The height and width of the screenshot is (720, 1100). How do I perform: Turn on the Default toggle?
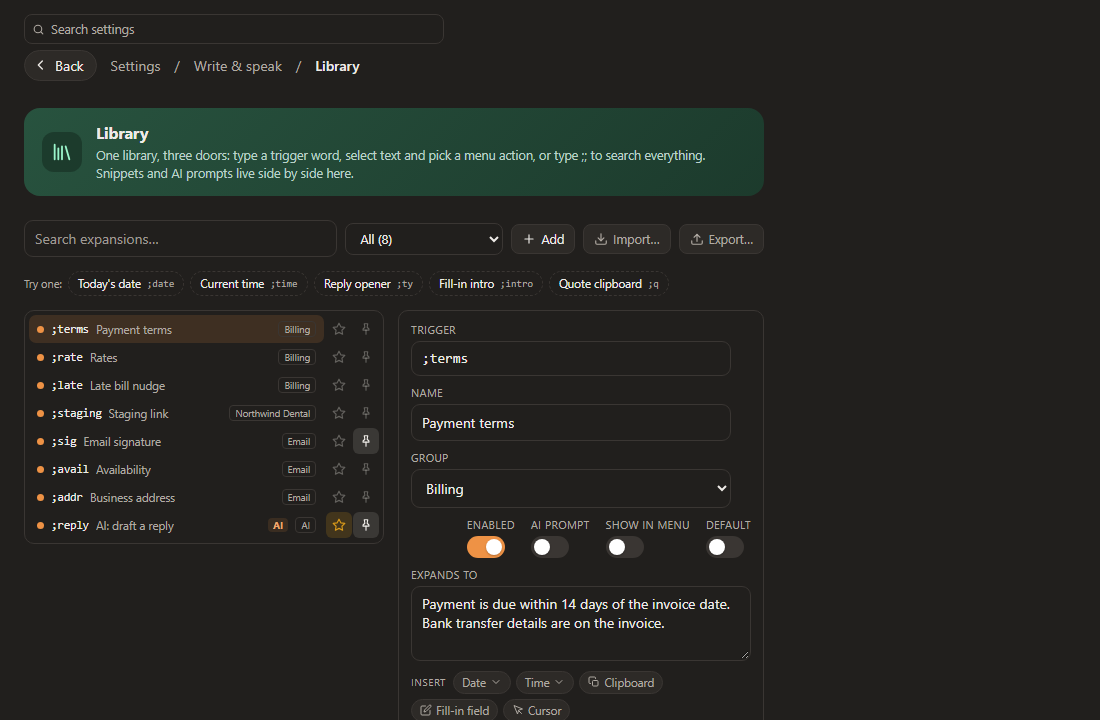point(725,547)
